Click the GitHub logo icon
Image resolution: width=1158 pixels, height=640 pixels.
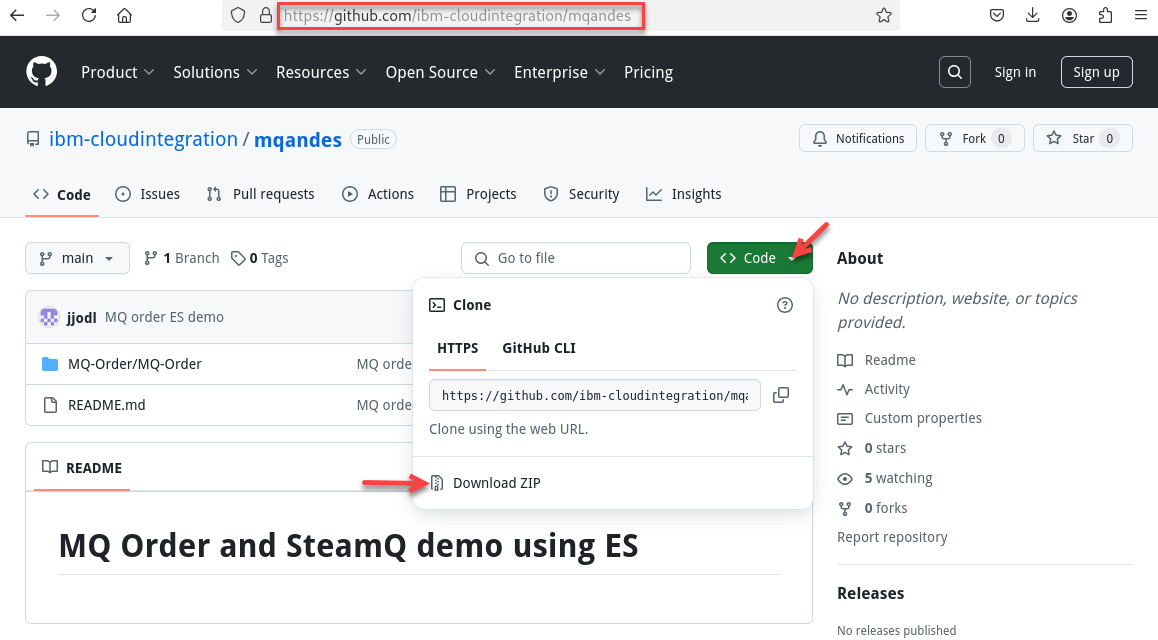pos(41,72)
